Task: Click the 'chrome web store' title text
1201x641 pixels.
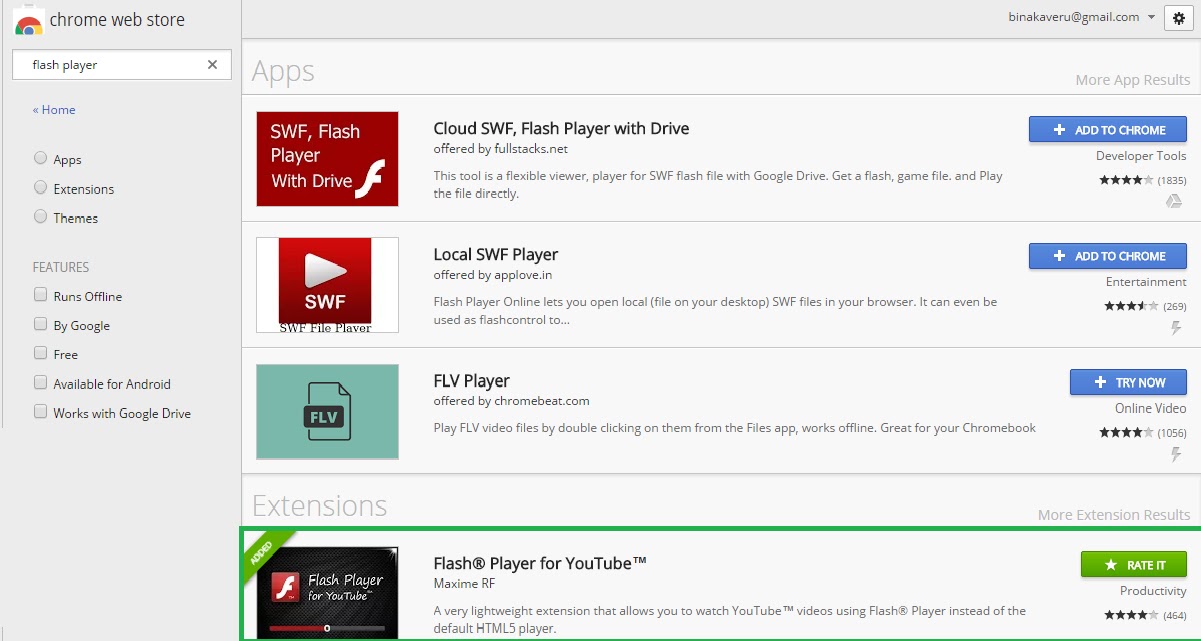Action: point(117,20)
